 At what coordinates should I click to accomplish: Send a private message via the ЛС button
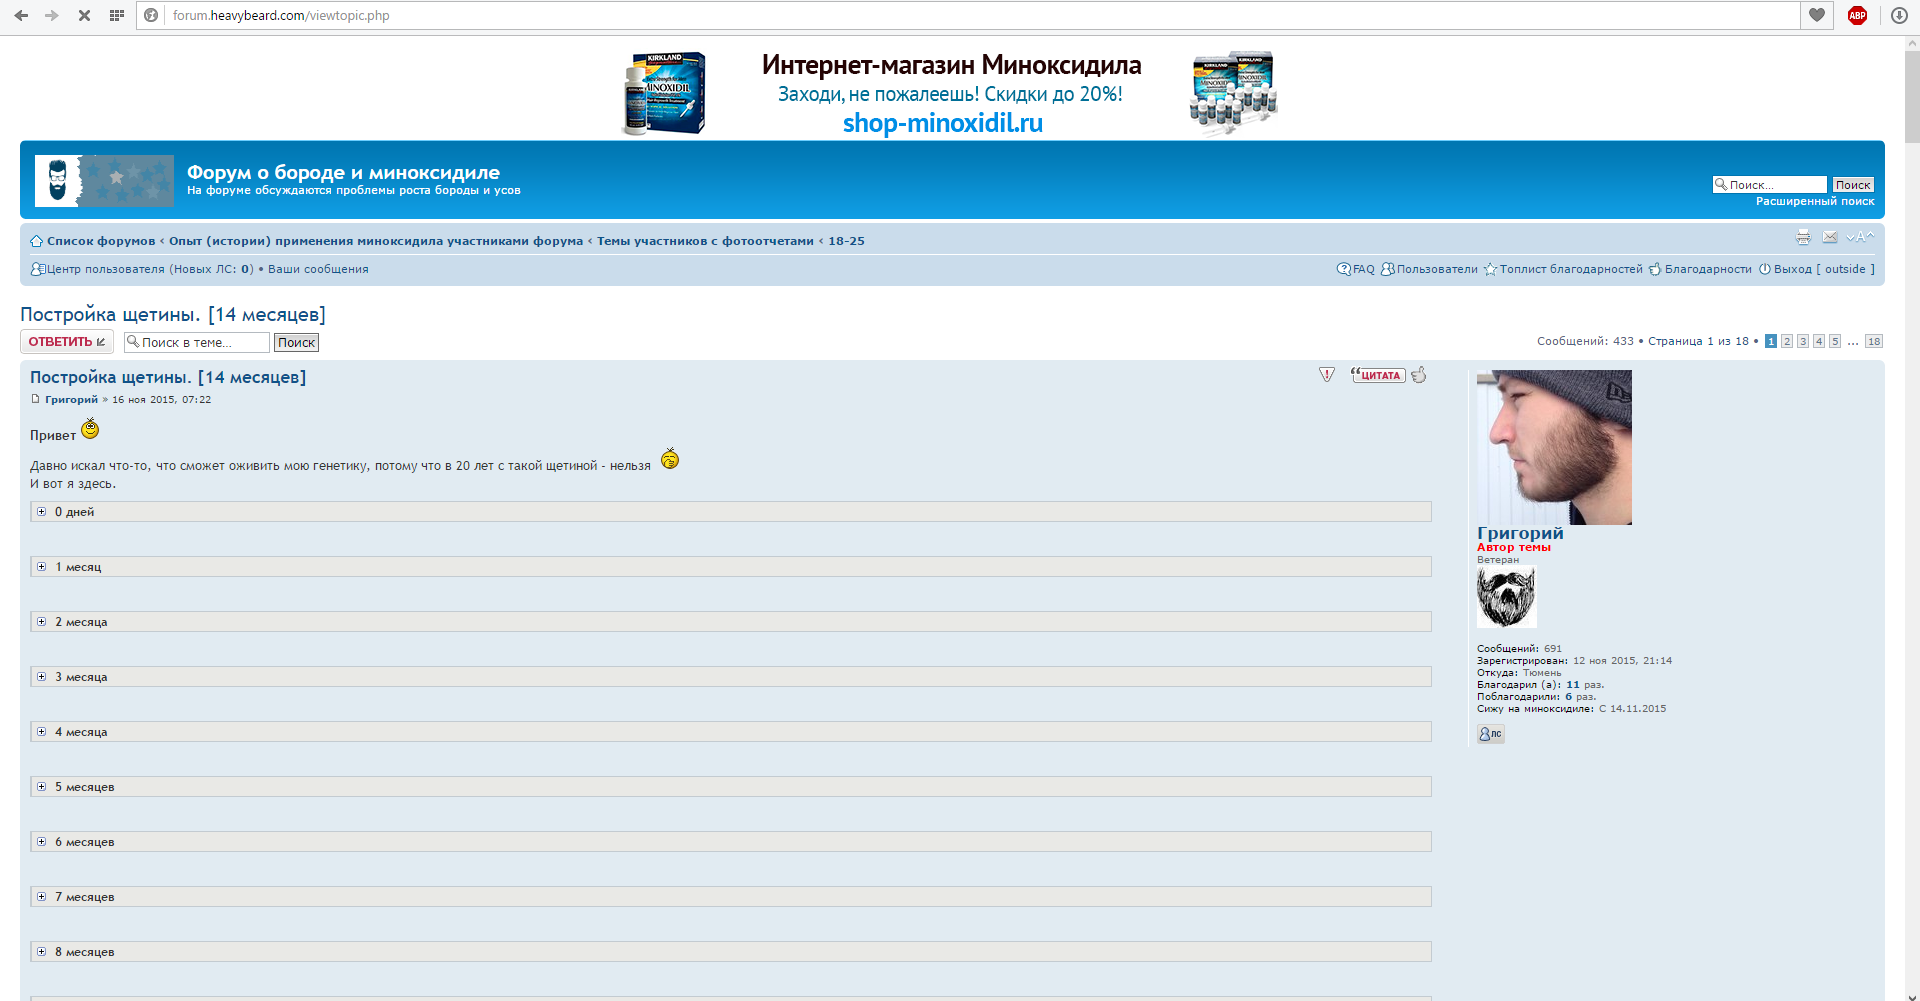[1491, 734]
